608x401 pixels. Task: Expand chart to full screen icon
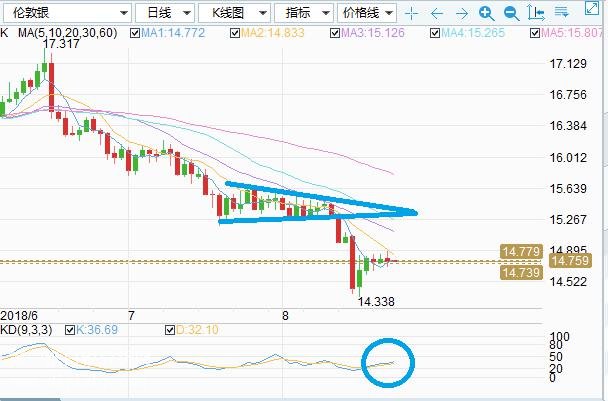tap(591, 9)
